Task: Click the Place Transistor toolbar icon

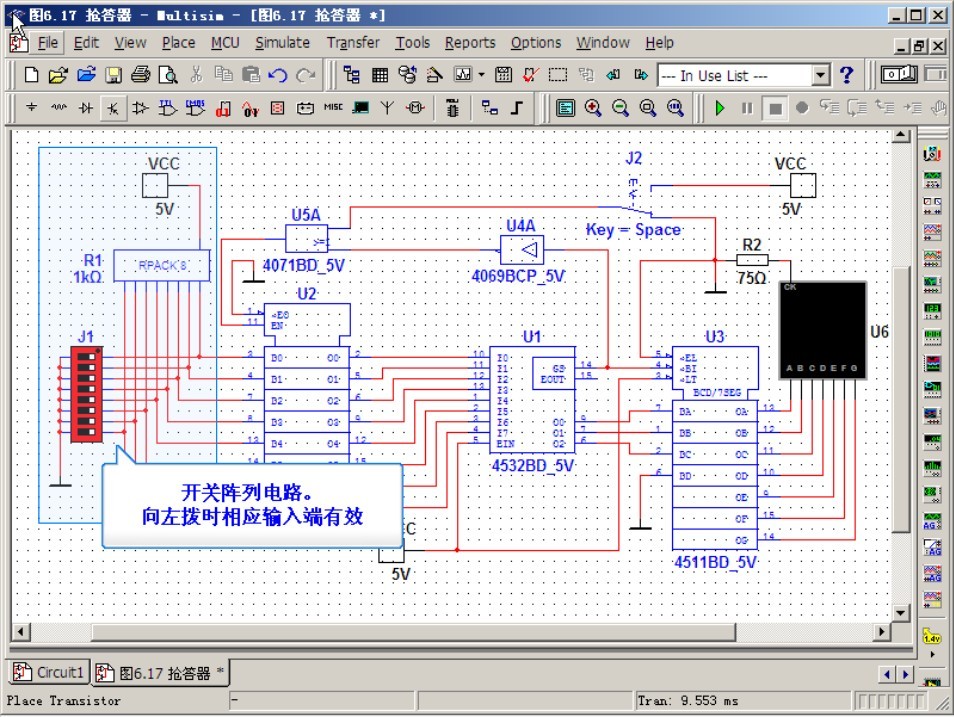Action: click(113, 108)
